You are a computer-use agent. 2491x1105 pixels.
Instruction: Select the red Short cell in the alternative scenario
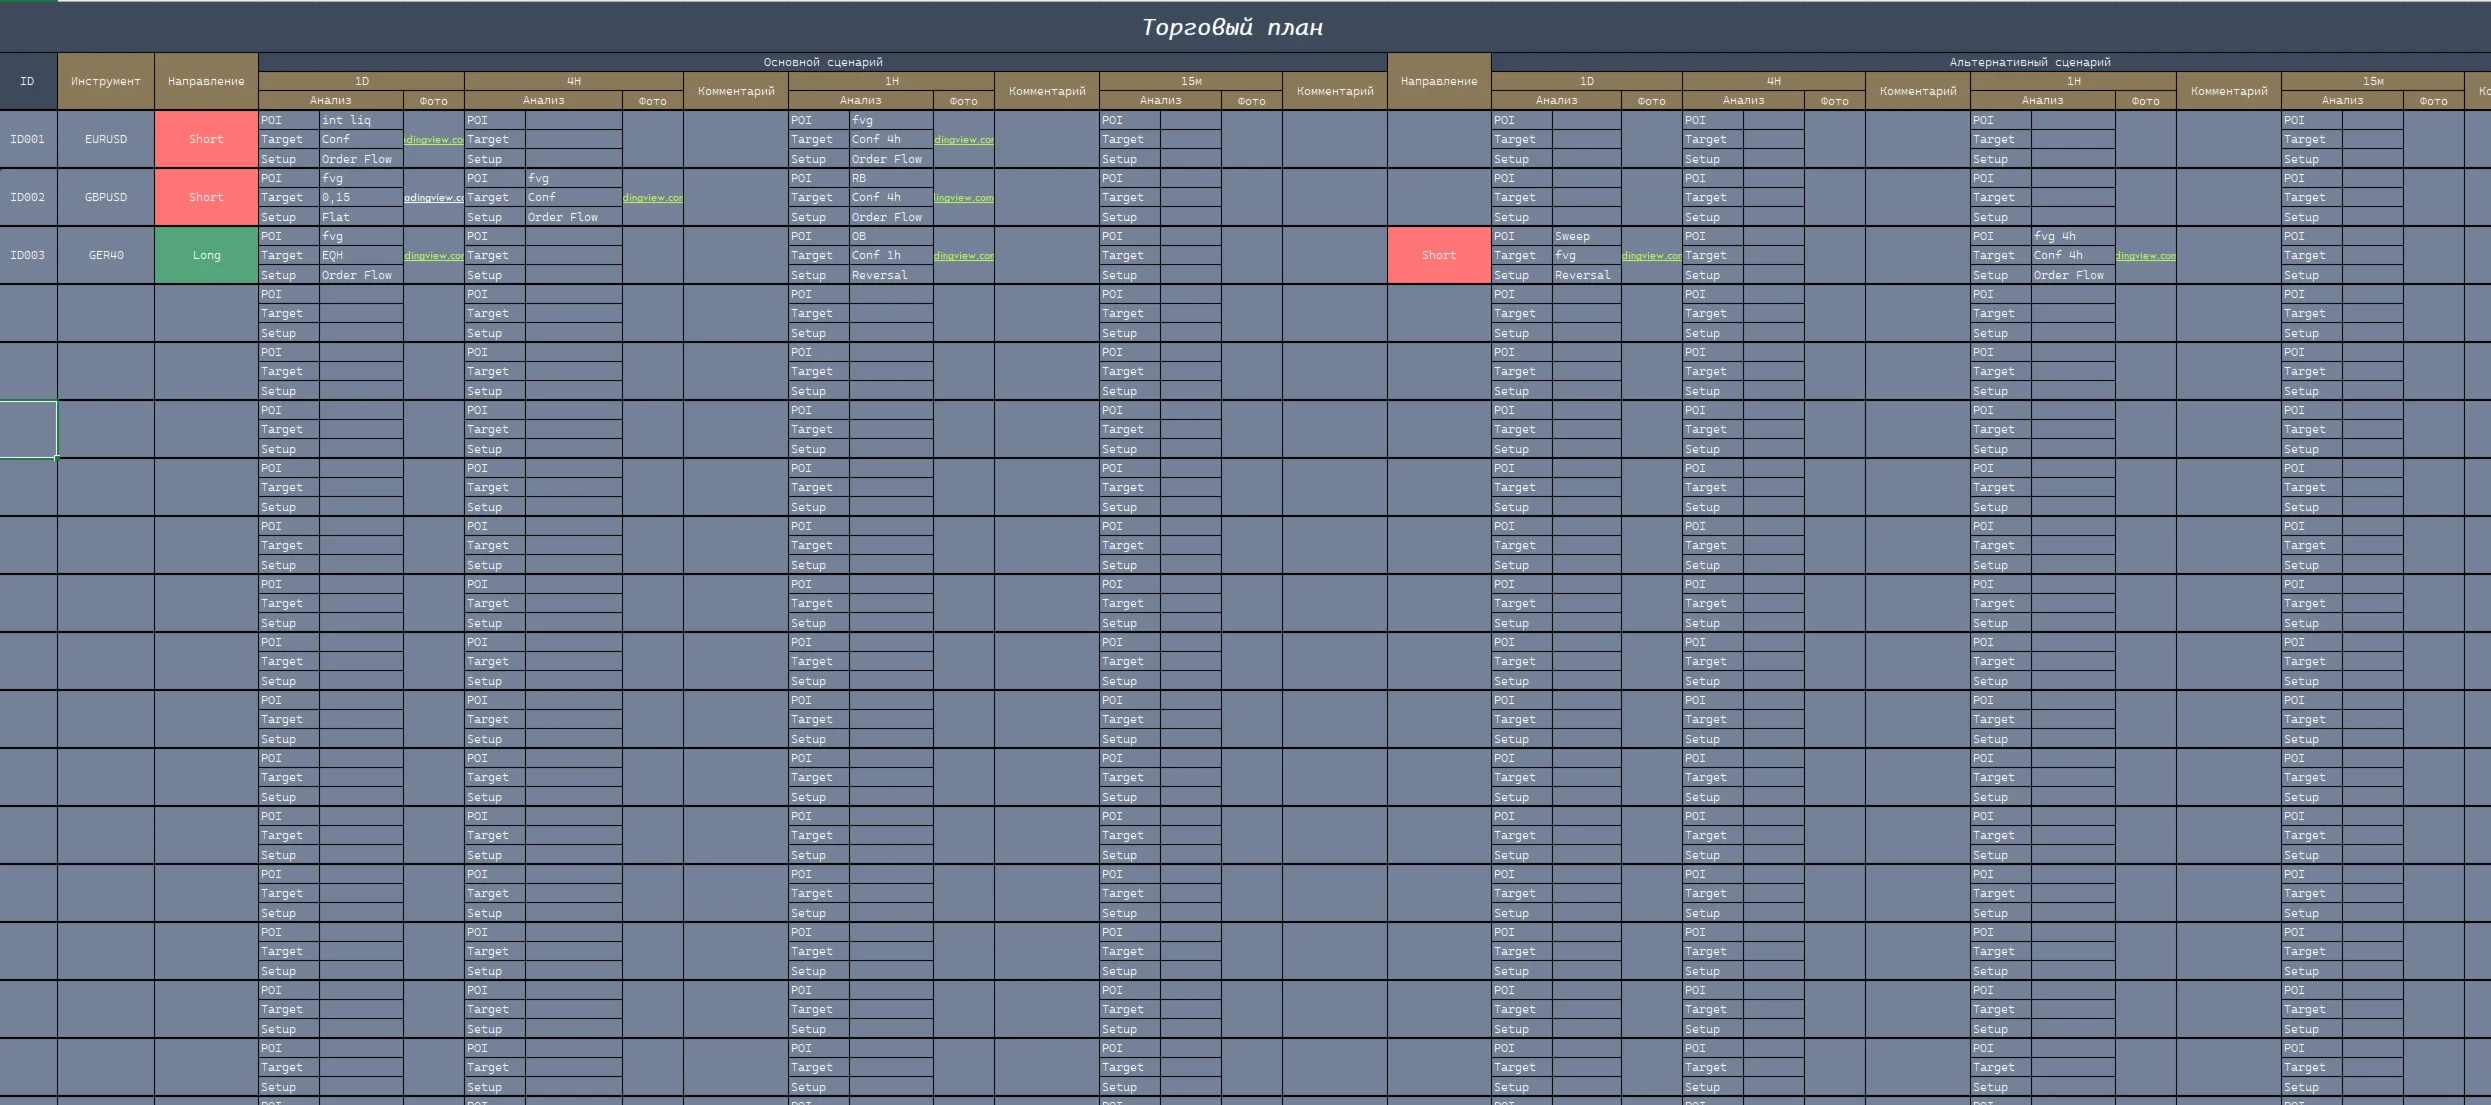[x=1438, y=255]
